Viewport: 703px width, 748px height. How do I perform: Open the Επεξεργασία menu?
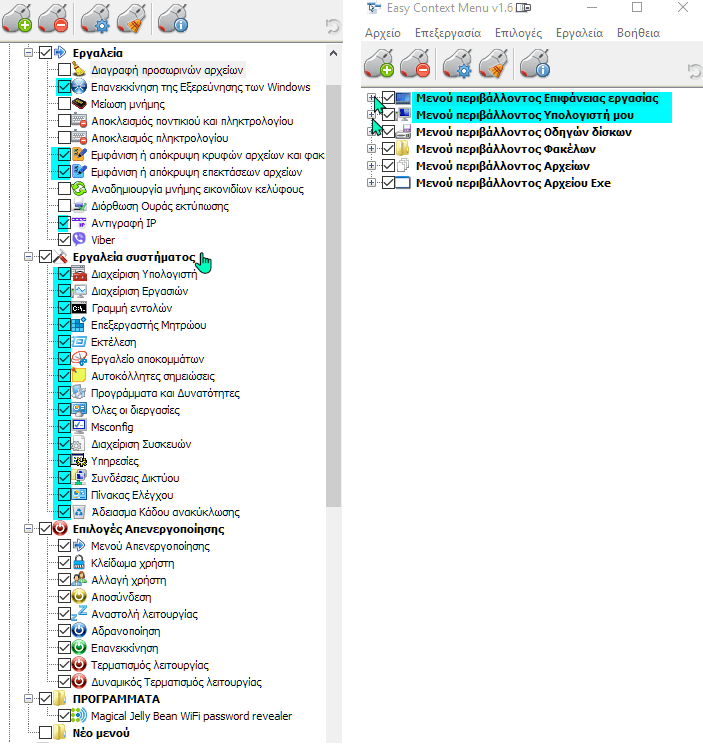coord(448,33)
